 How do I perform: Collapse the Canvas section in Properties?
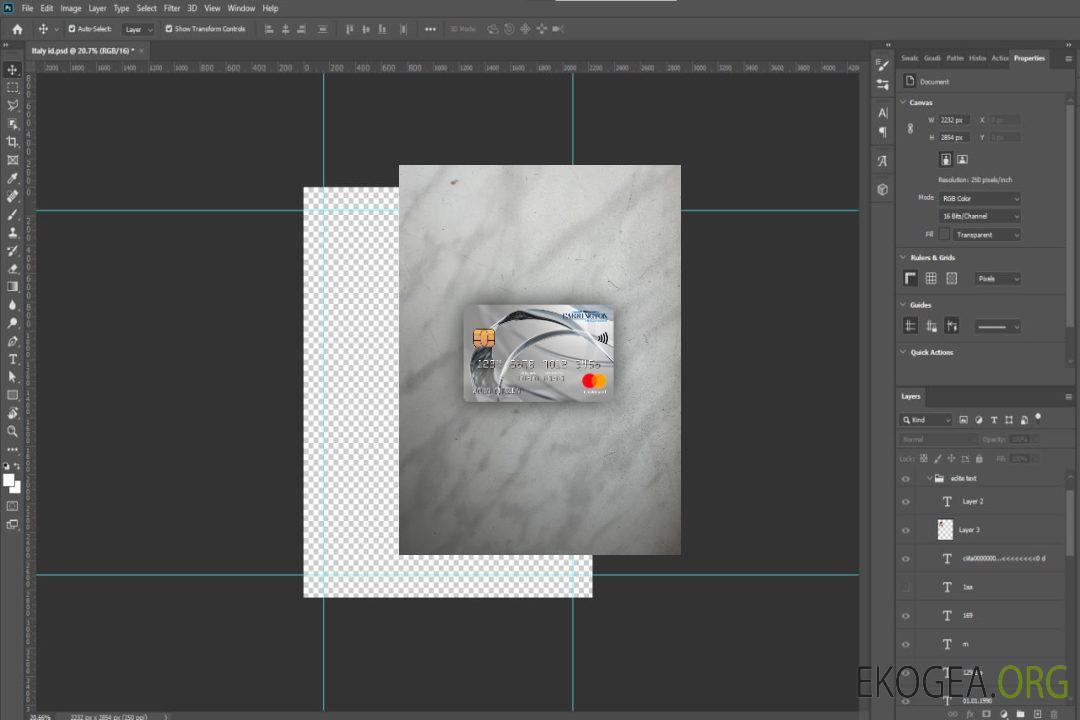coord(903,103)
